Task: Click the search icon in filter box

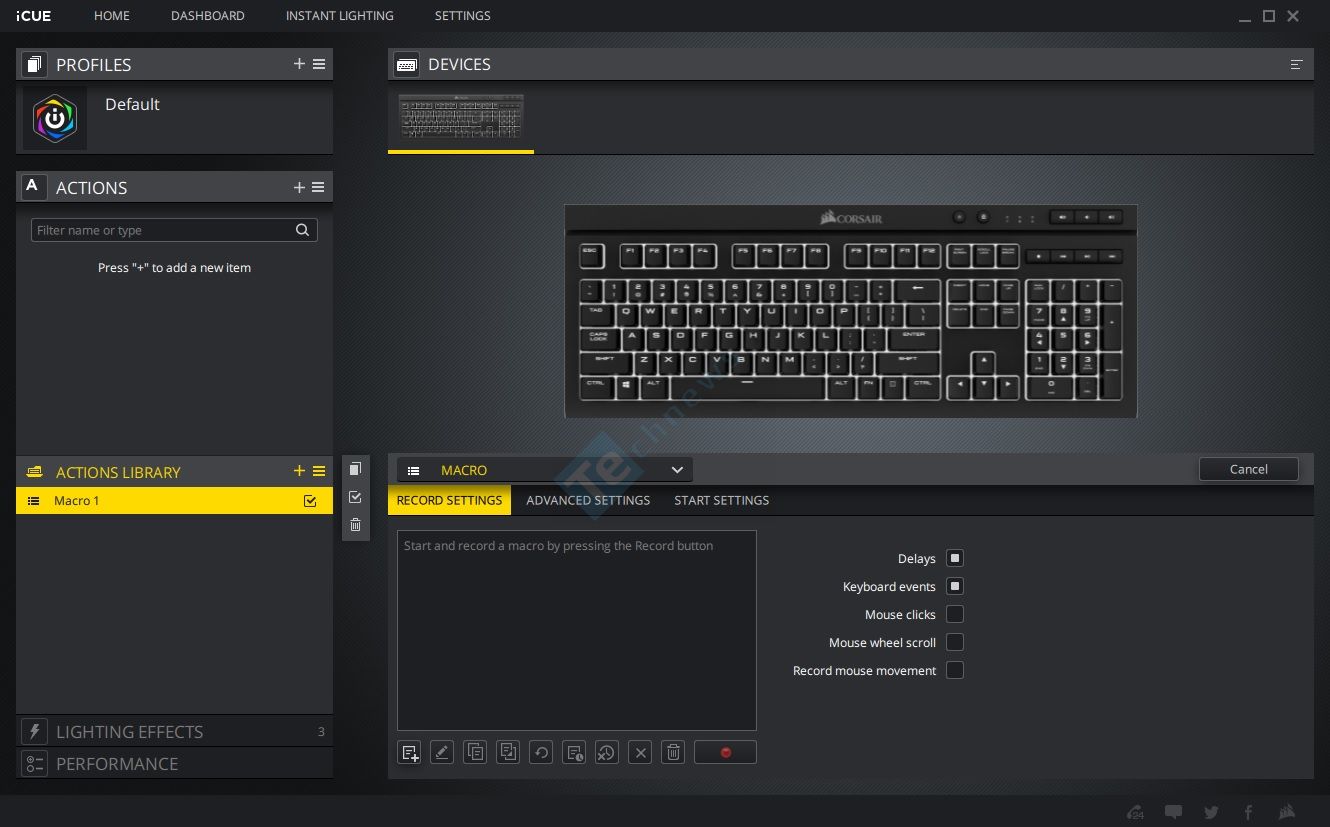Action: coord(302,230)
